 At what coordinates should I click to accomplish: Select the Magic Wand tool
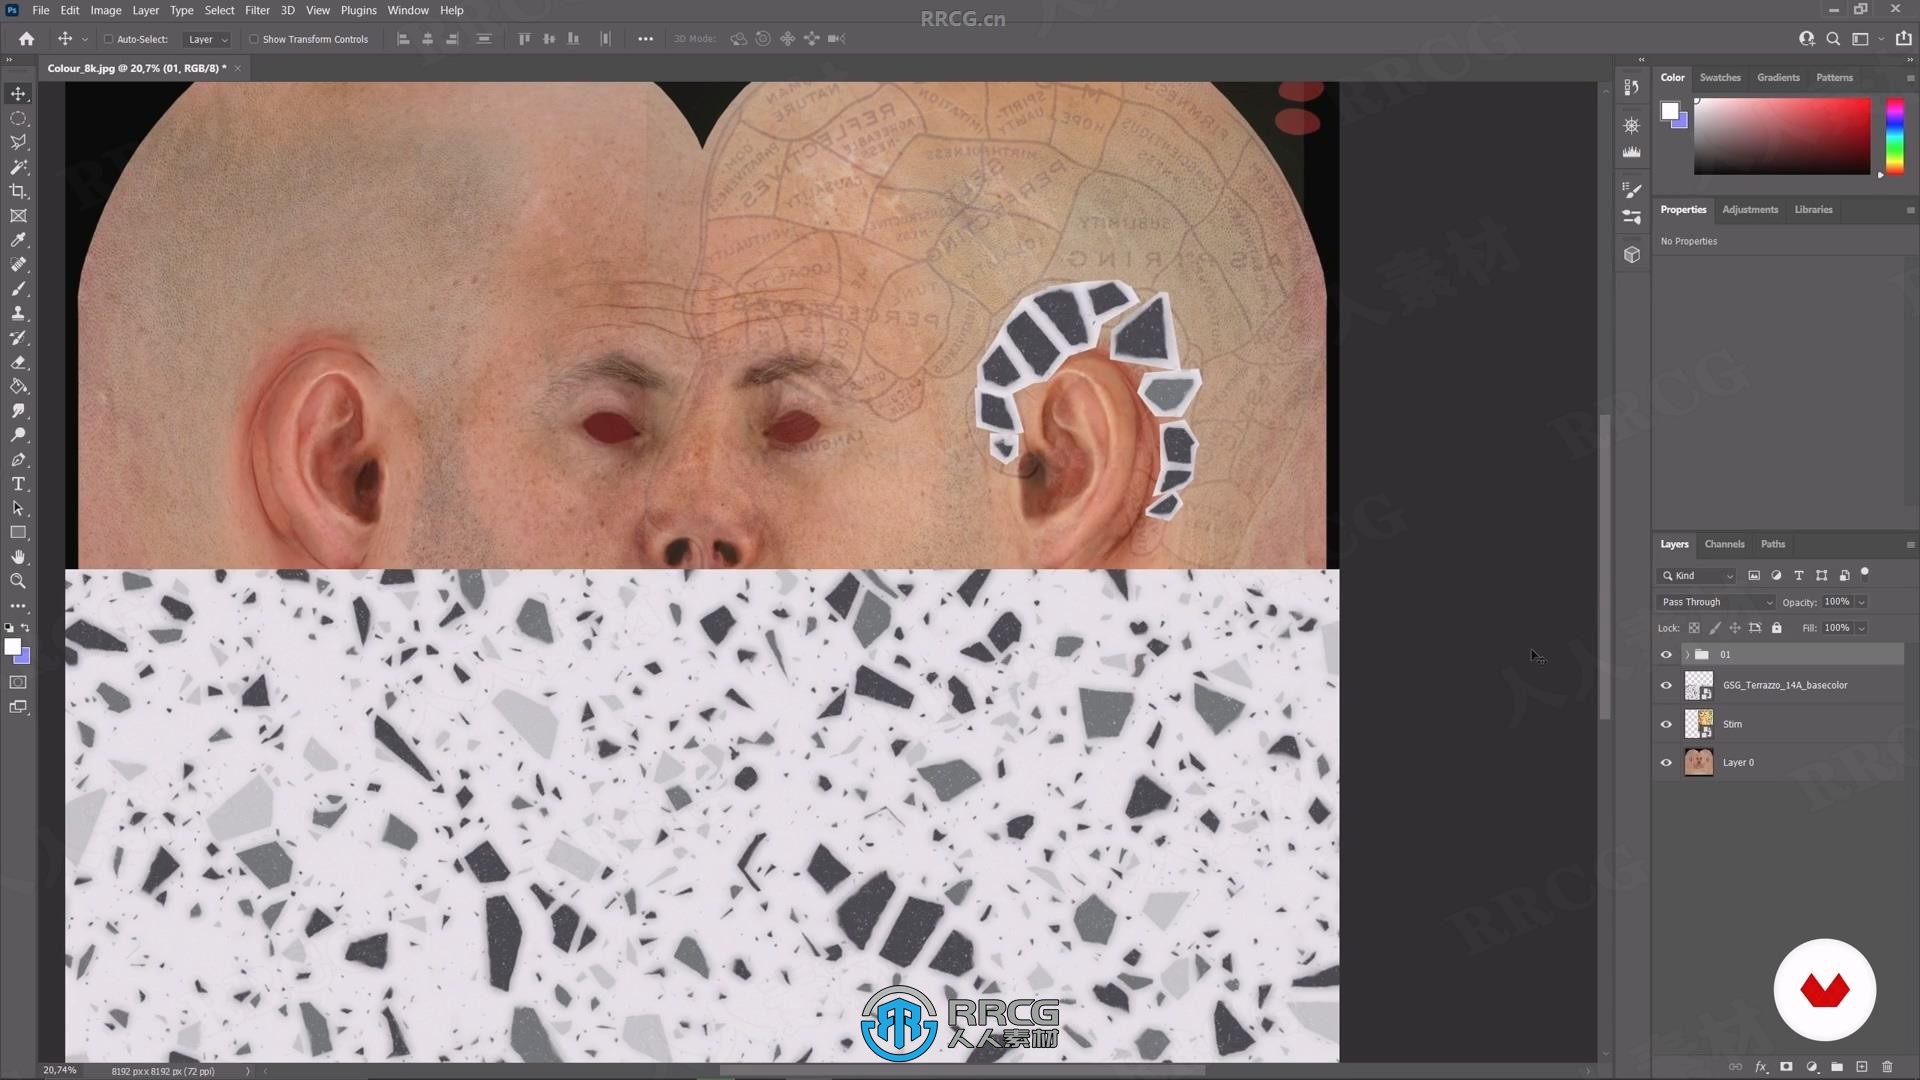click(x=18, y=167)
